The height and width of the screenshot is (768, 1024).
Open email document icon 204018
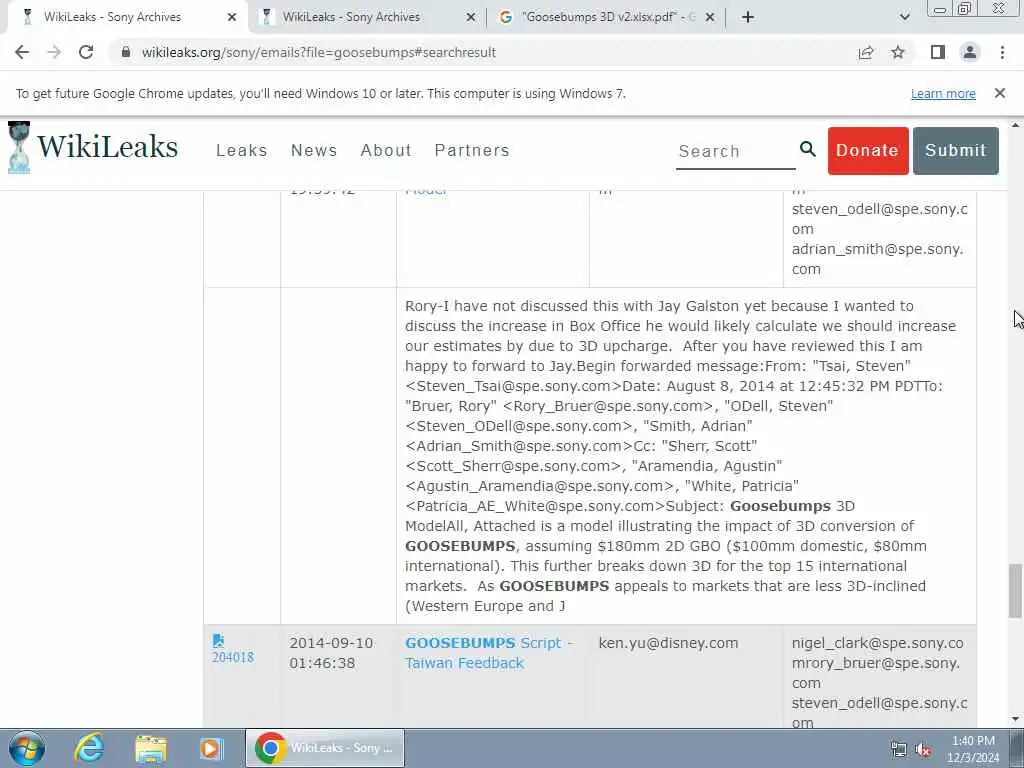[218, 641]
